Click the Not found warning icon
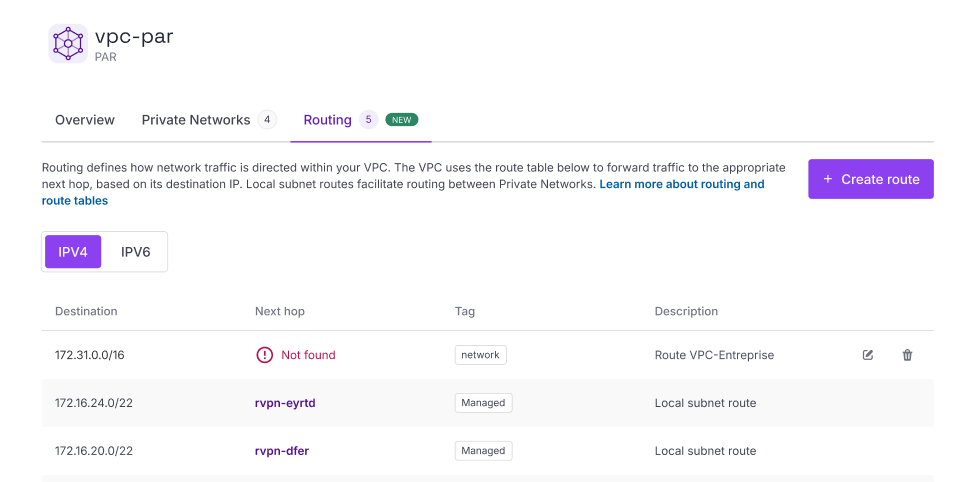This screenshot has width=959, height=482. [x=264, y=355]
